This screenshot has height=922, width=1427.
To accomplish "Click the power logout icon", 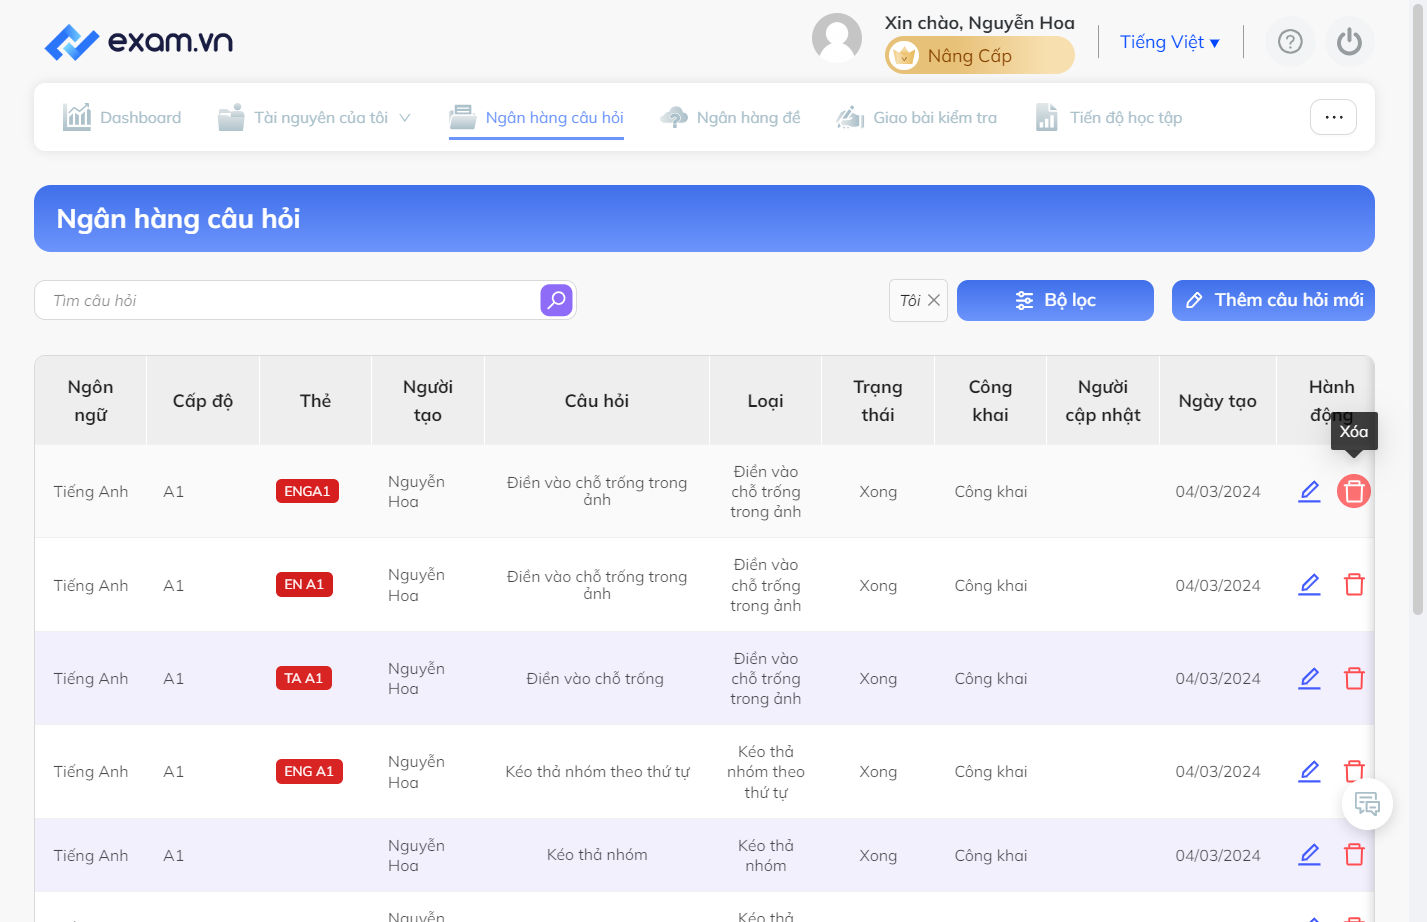I will pos(1349,42).
